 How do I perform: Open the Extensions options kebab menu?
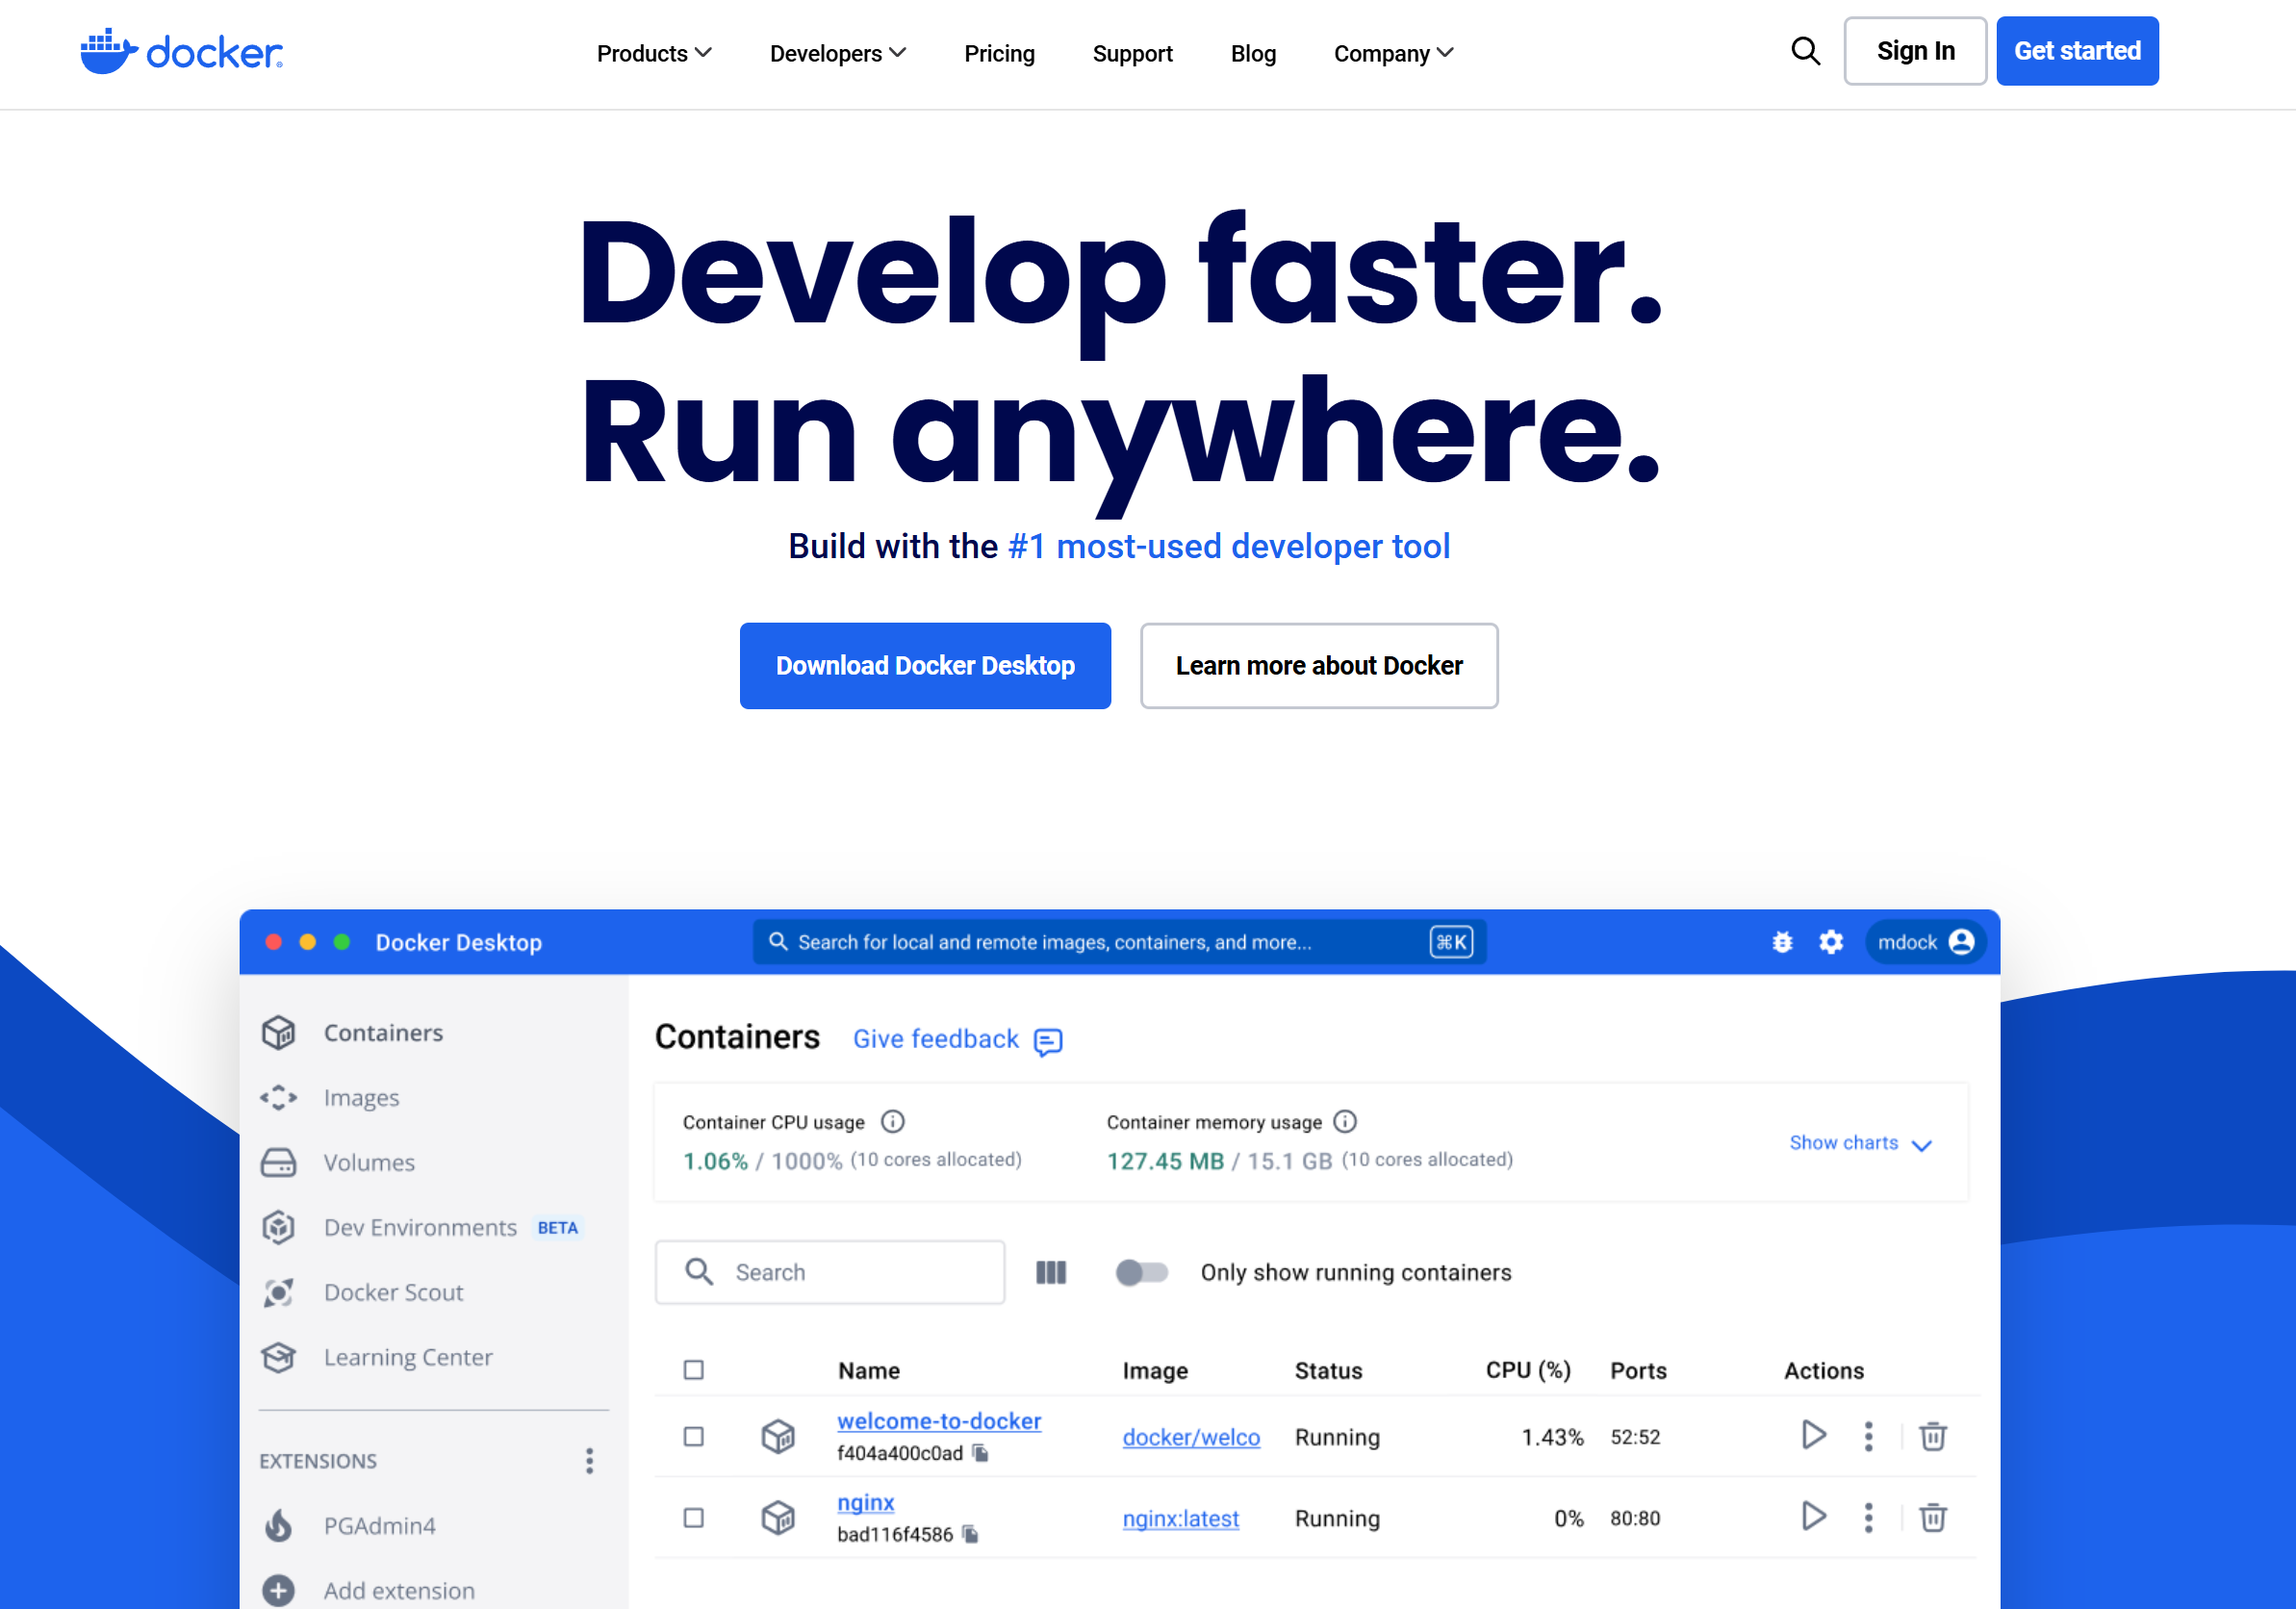pos(589,1461)
